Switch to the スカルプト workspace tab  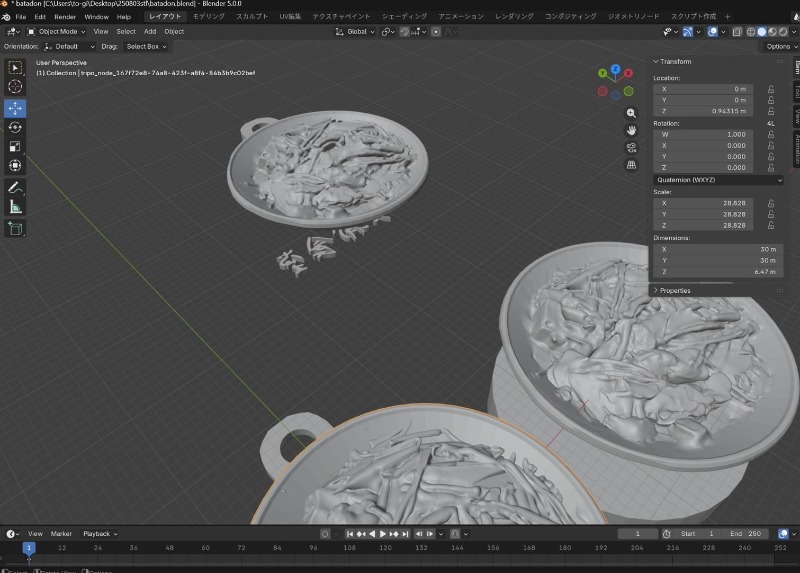pyautogui.click(x=251, y=17)
